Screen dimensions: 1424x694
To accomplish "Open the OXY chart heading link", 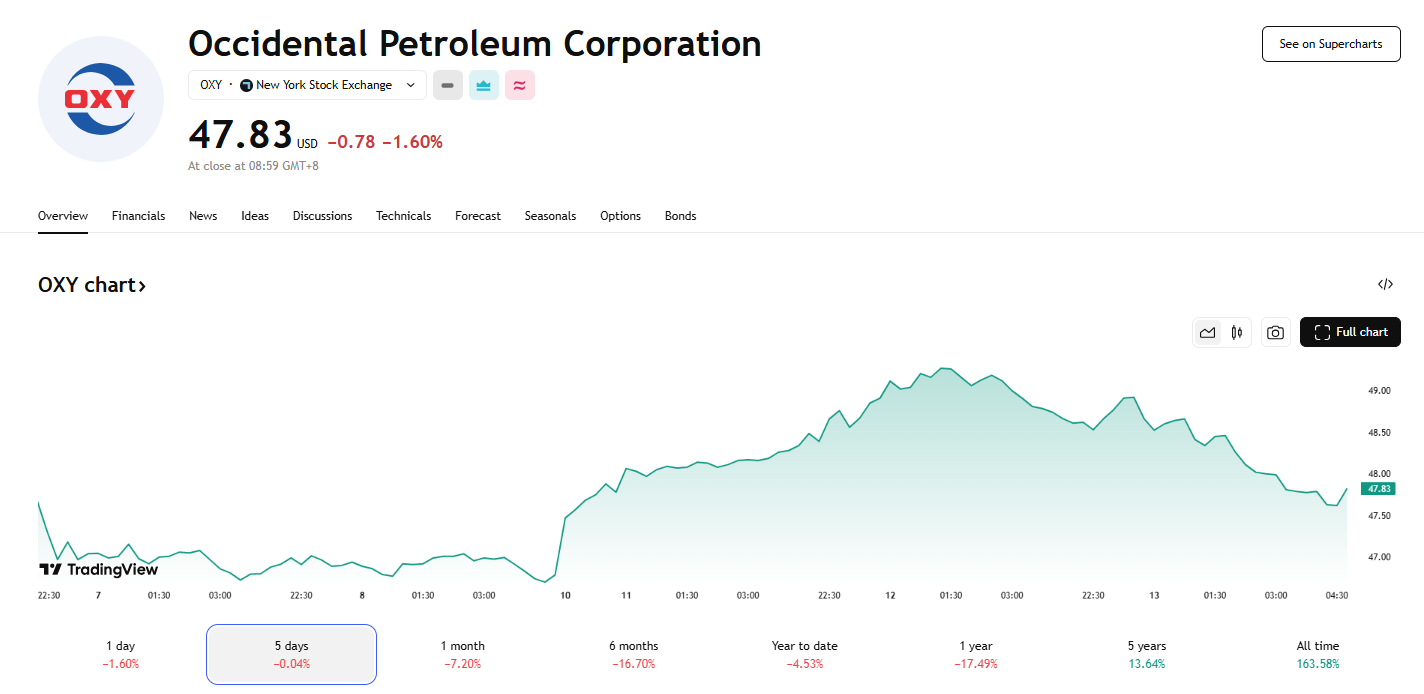I will click(92, 285).
